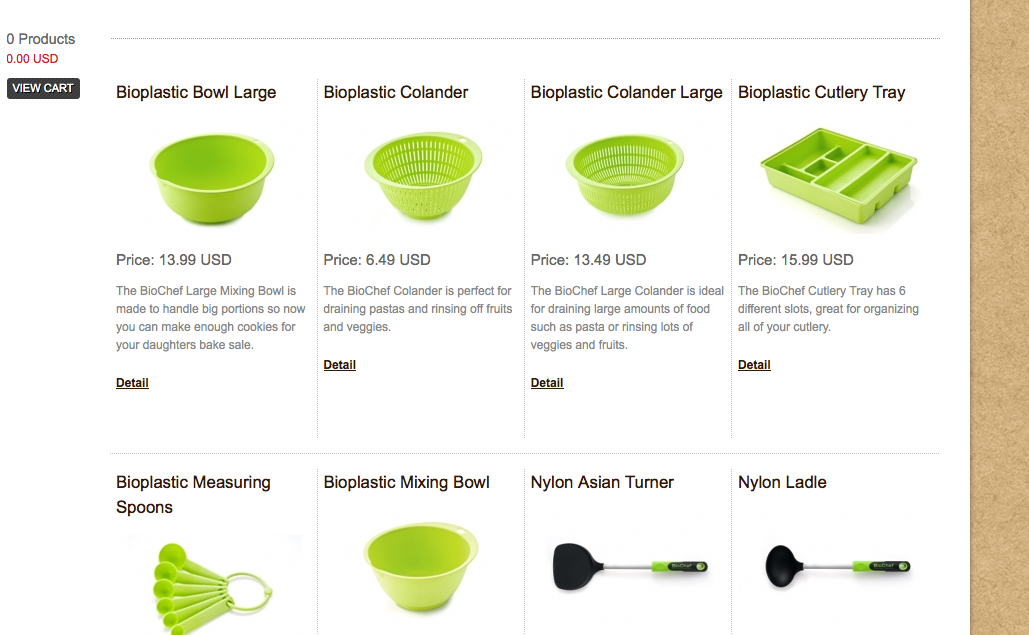
Task: Click the 0 Products cart summary
Action: point(41,39)
